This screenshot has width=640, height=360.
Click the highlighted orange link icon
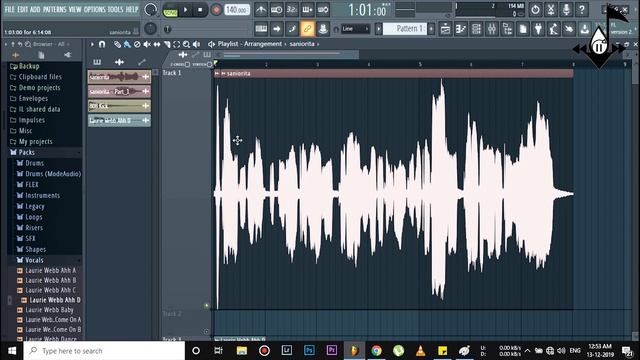pyautogui.click(x=307, y=29)
